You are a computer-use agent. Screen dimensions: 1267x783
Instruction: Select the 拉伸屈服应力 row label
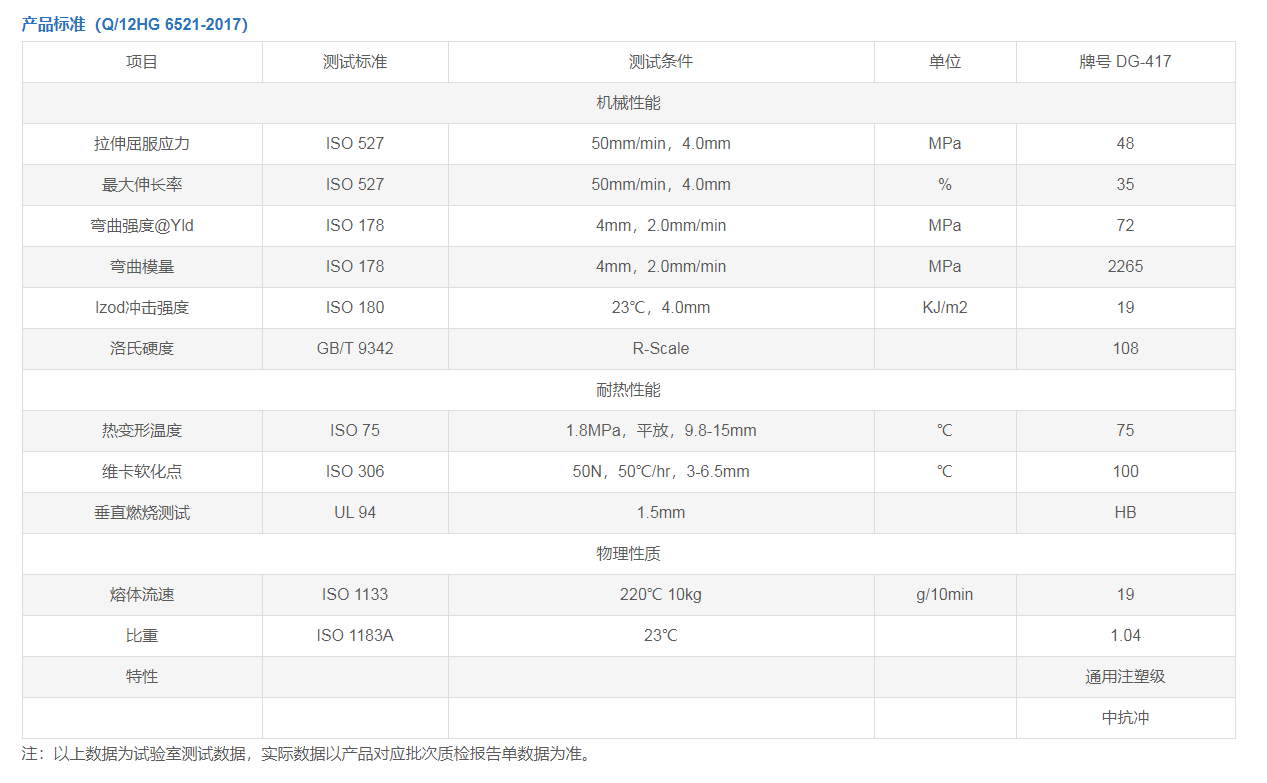pyautogui.click(x=142, y=144)
